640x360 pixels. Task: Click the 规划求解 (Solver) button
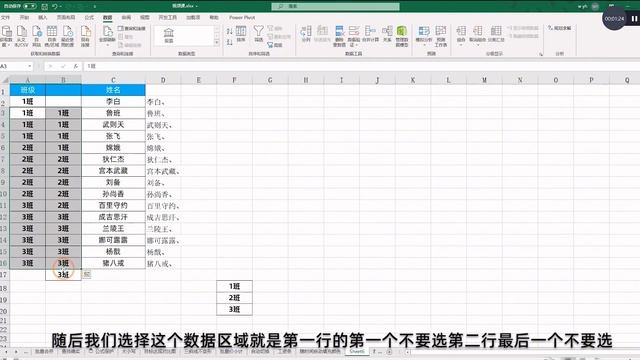(560, 28)
